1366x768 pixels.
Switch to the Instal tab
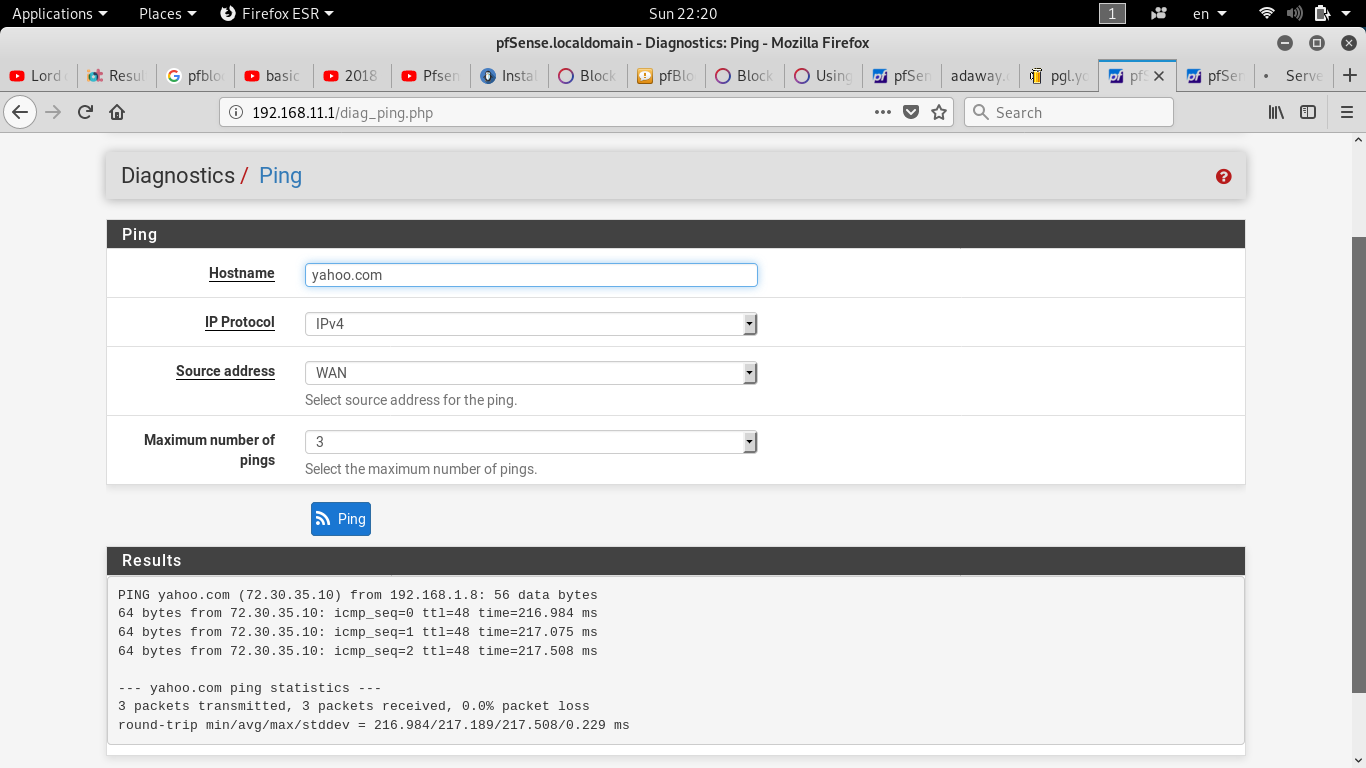coord(510,75)
